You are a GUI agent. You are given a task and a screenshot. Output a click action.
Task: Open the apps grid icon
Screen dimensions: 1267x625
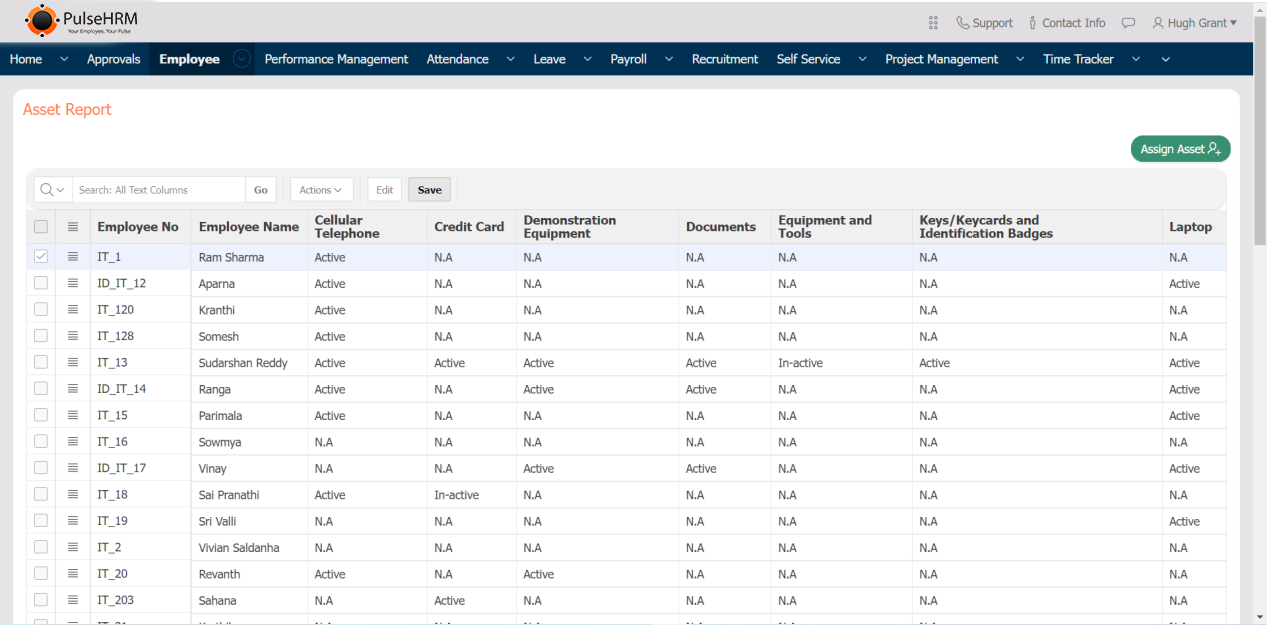coord(933,23)
